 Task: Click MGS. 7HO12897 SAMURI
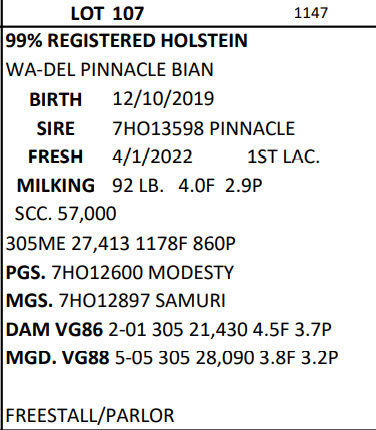click(x=116, y=301)
